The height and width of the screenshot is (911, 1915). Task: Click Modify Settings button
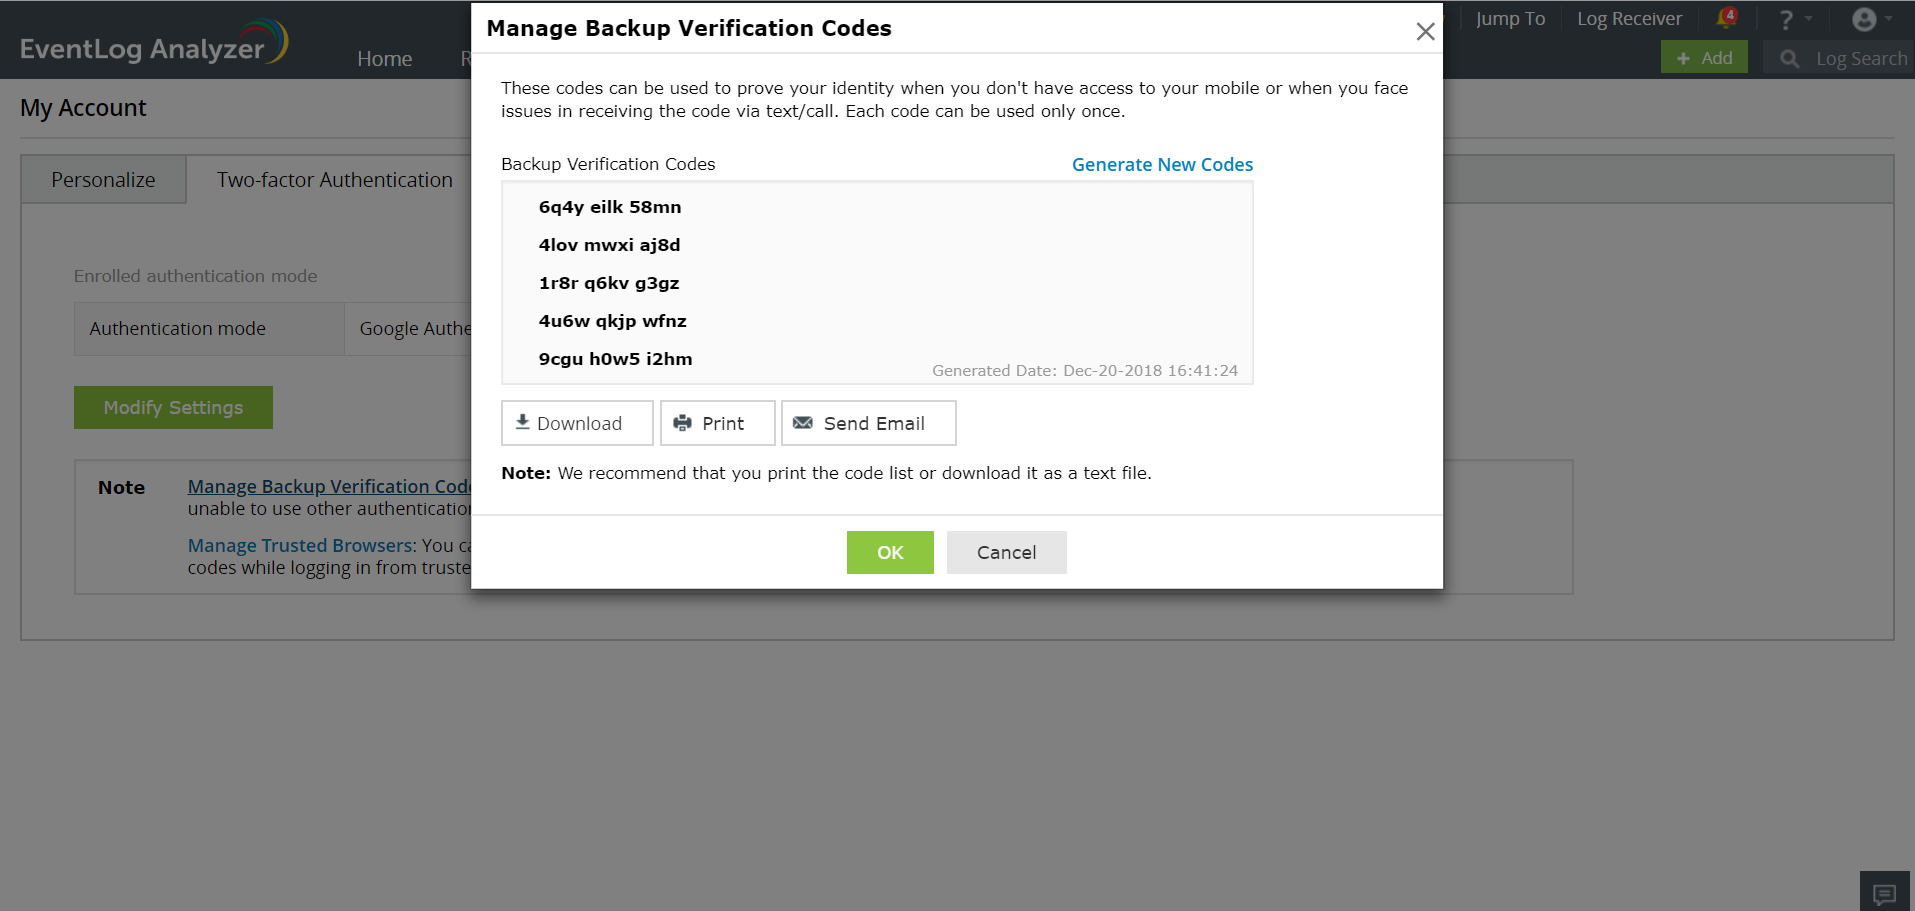(x=173, y=408)
